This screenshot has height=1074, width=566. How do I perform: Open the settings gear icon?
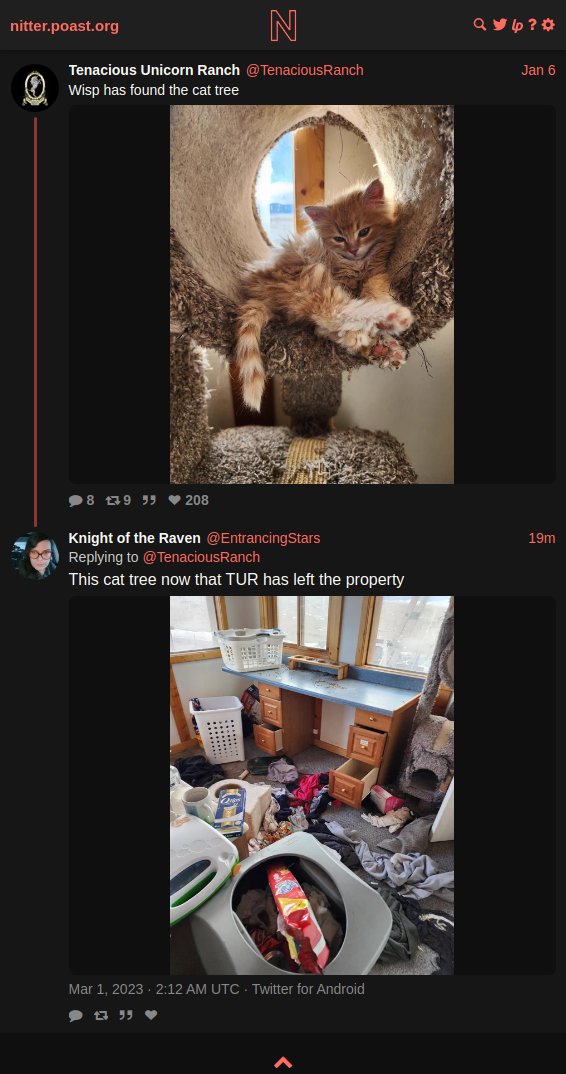point(548,25)
